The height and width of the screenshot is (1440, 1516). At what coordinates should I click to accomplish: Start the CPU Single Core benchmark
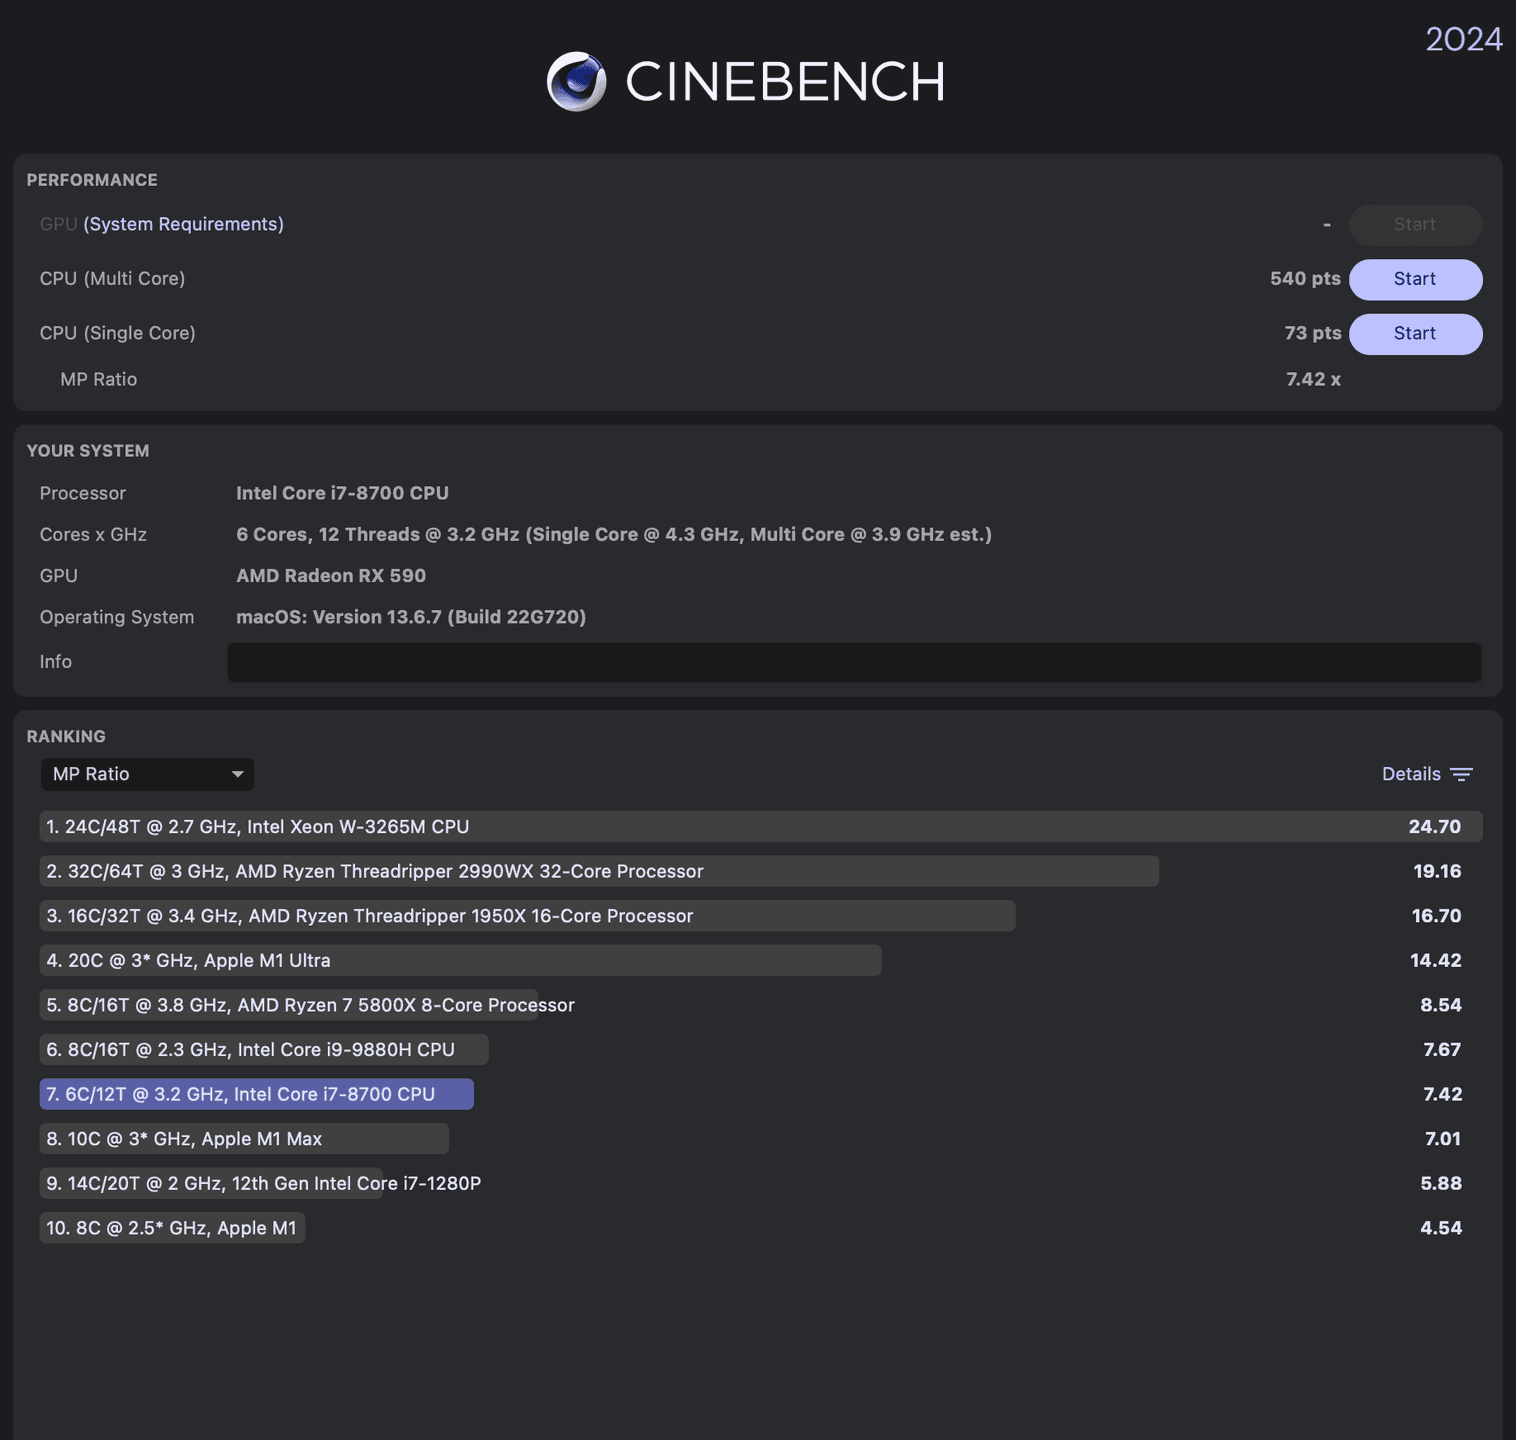[x=1415, y=334]
